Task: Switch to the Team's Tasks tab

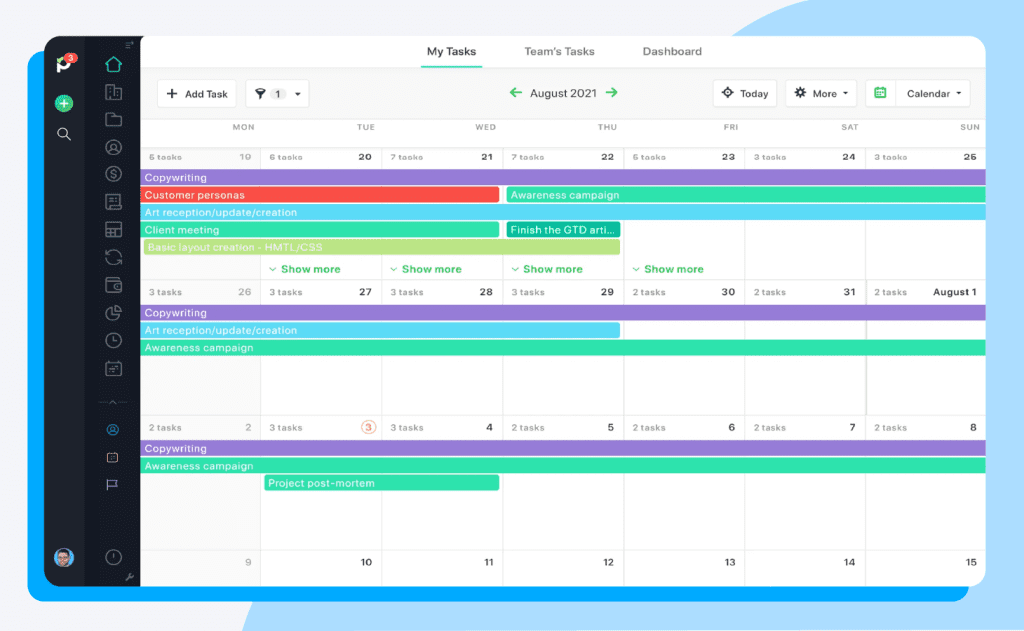Action: pyautogui.click(x=558, y=51)
